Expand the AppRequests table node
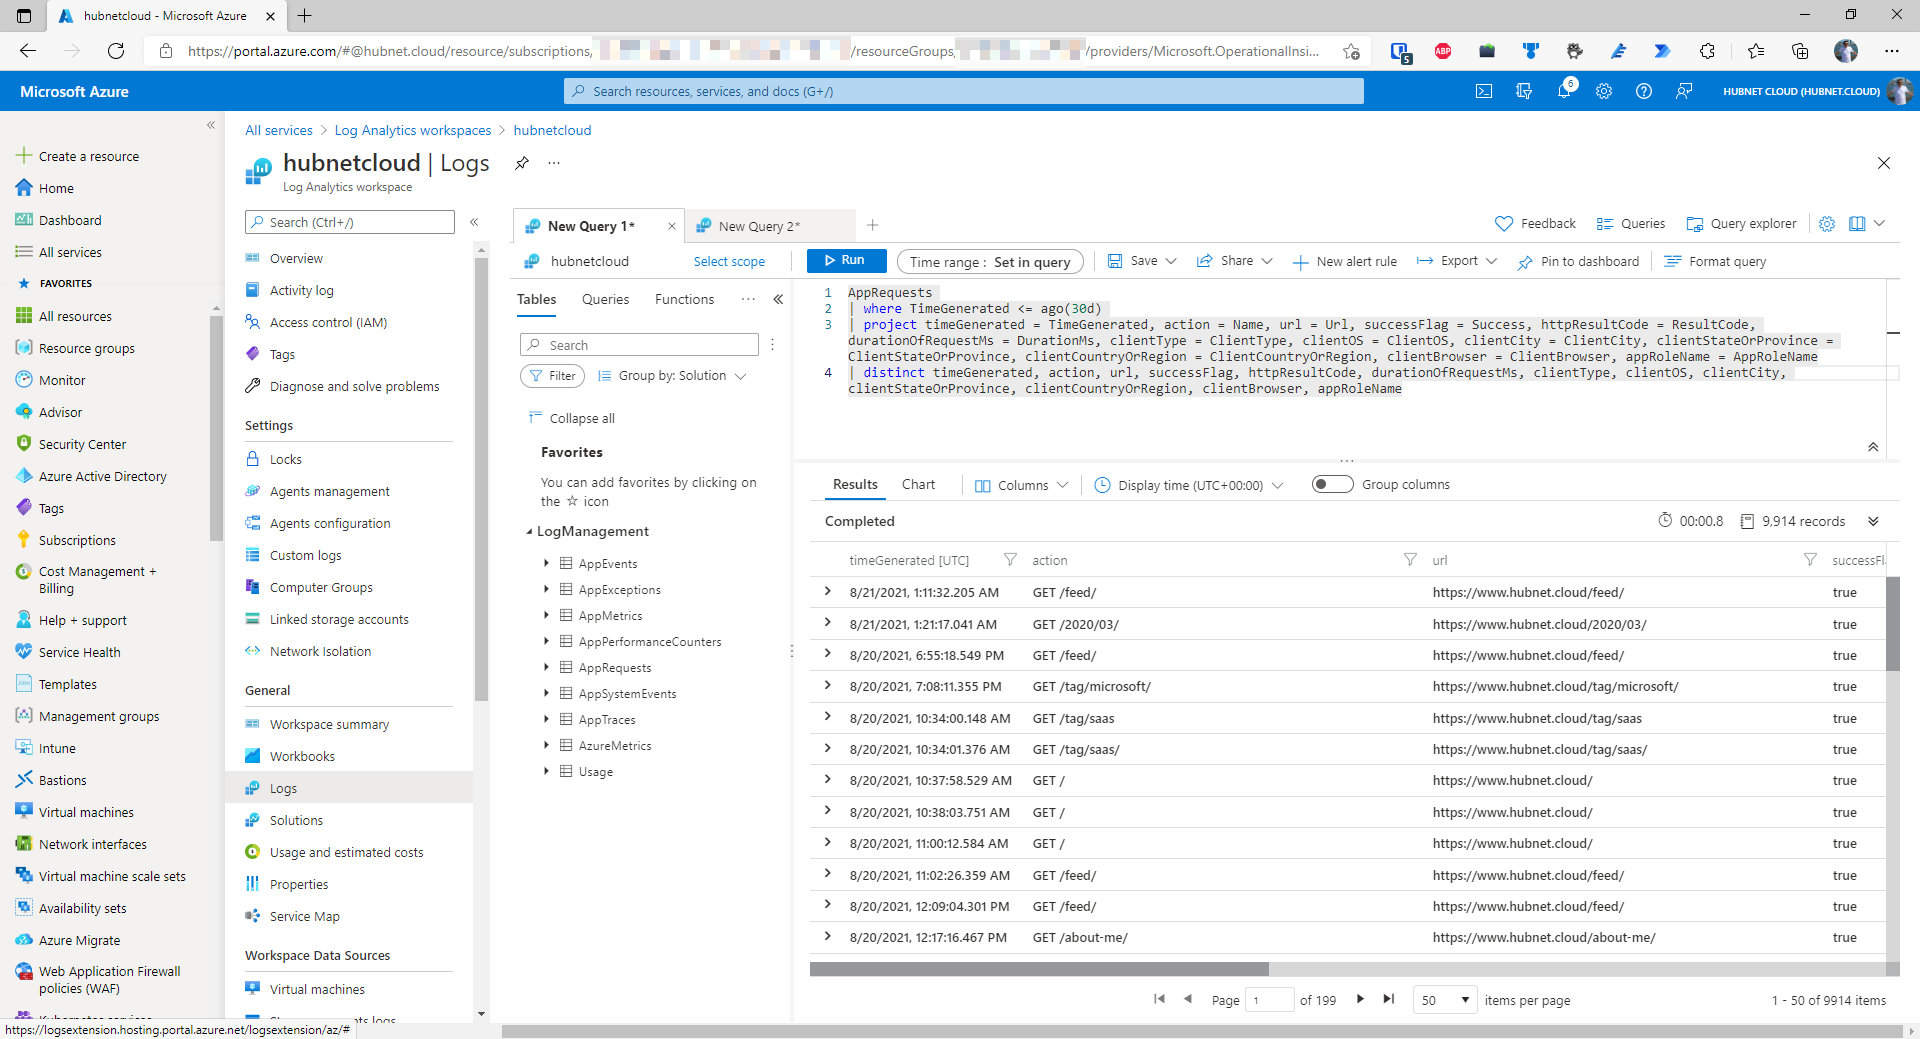This screenshot has height=1039, width=1920. (x=546, y=667)
